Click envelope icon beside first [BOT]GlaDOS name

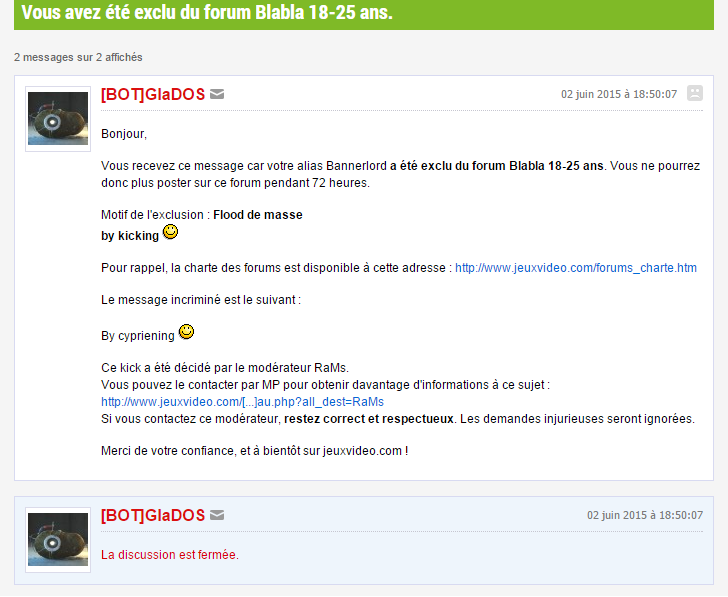click(217, 94)
